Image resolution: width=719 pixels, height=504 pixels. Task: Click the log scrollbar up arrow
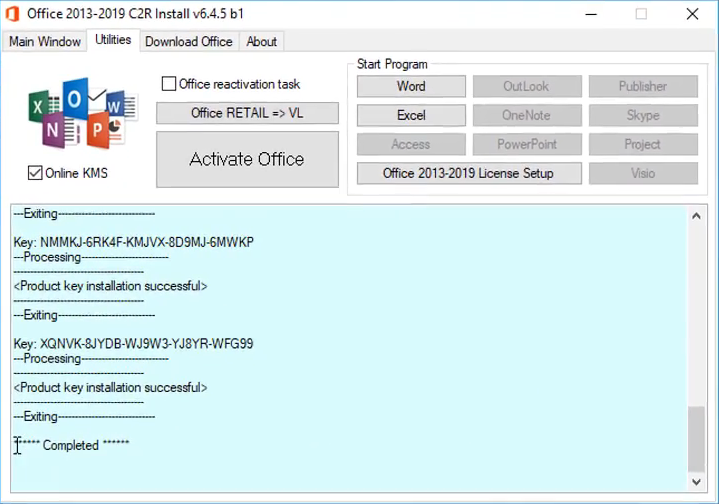click(696, 216)
